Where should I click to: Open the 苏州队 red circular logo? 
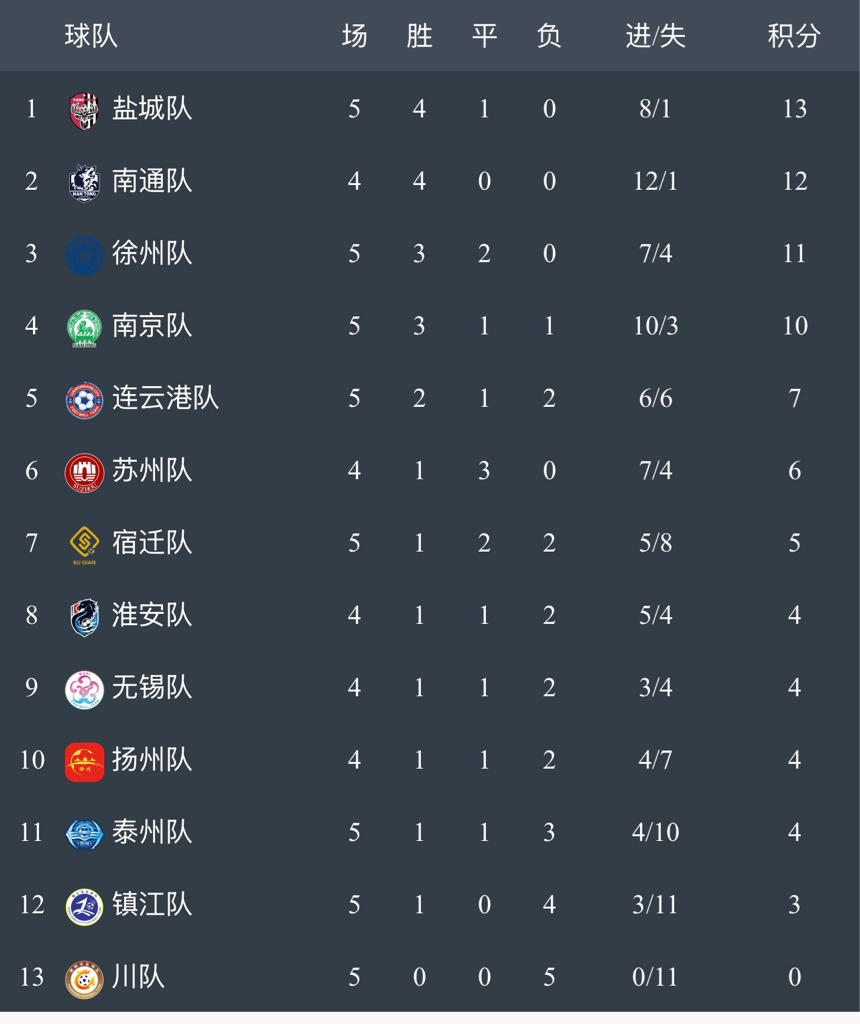84,473
